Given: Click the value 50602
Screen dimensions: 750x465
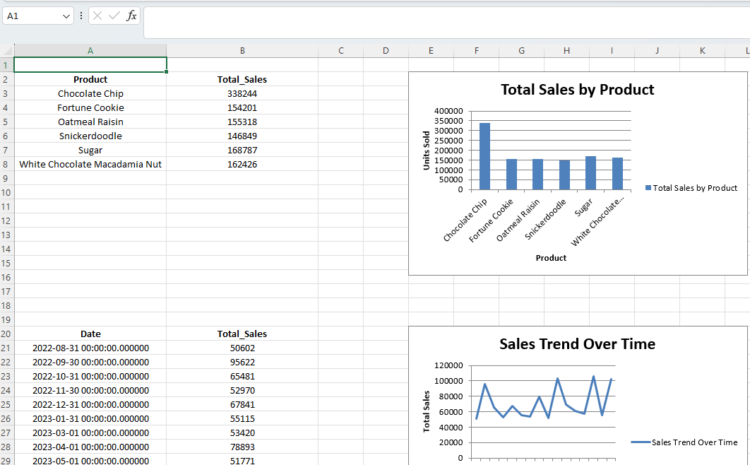Looking at the screenshot, I should [x=243, y=348].
